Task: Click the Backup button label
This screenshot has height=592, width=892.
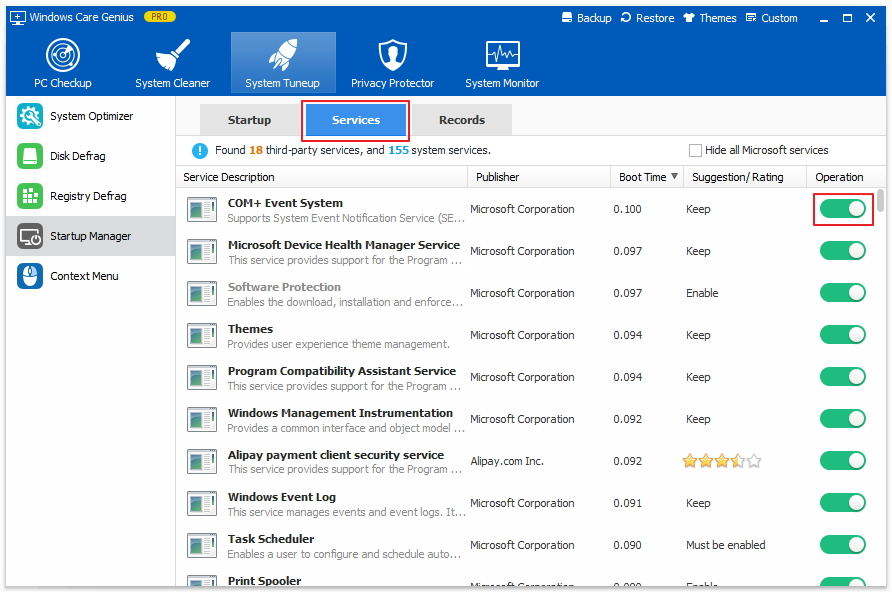Action: coord(594,18)
